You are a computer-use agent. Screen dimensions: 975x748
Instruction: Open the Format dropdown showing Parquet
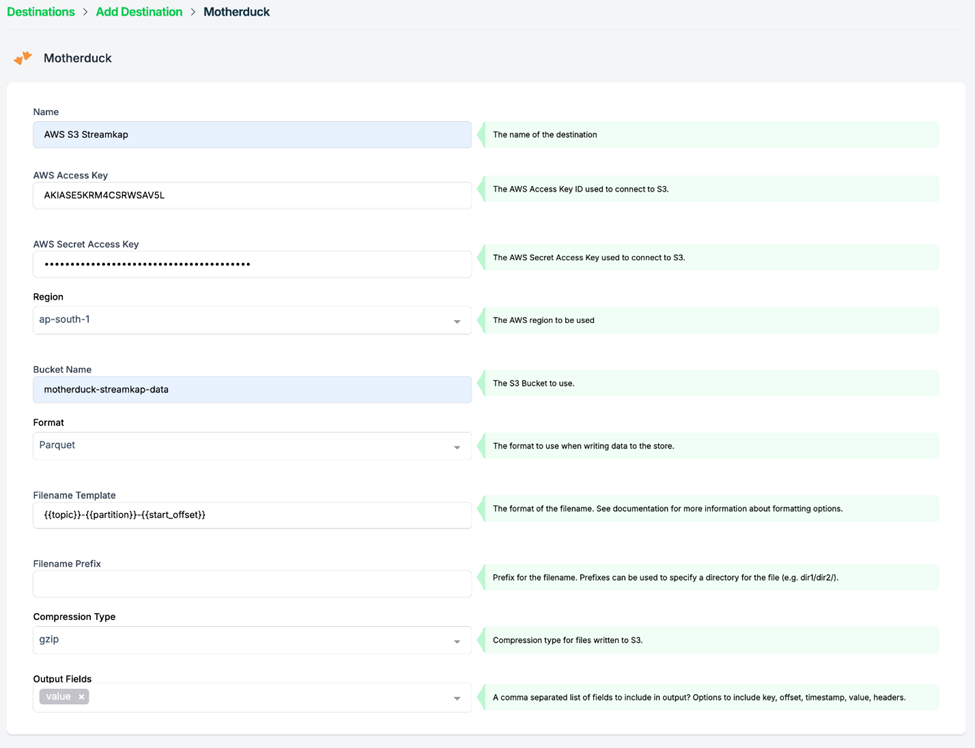[x=252, y=445]
